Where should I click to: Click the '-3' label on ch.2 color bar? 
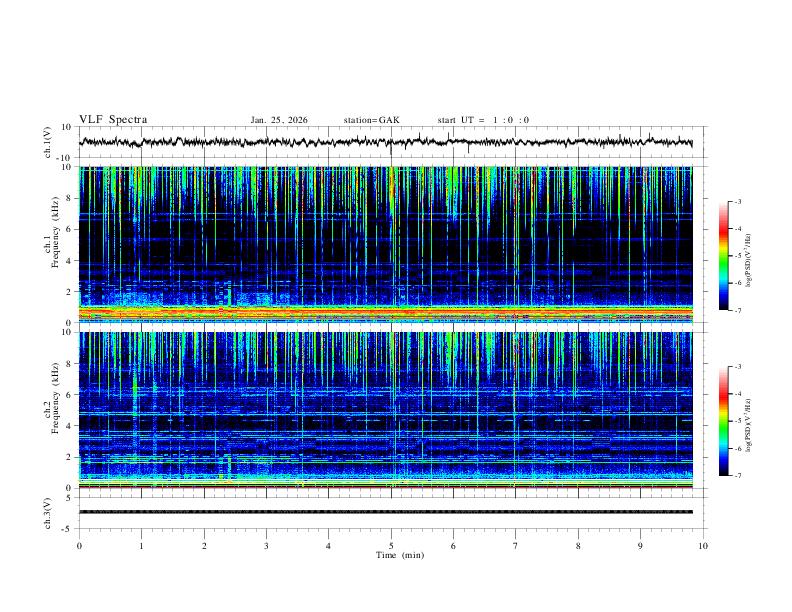point(737,367)
